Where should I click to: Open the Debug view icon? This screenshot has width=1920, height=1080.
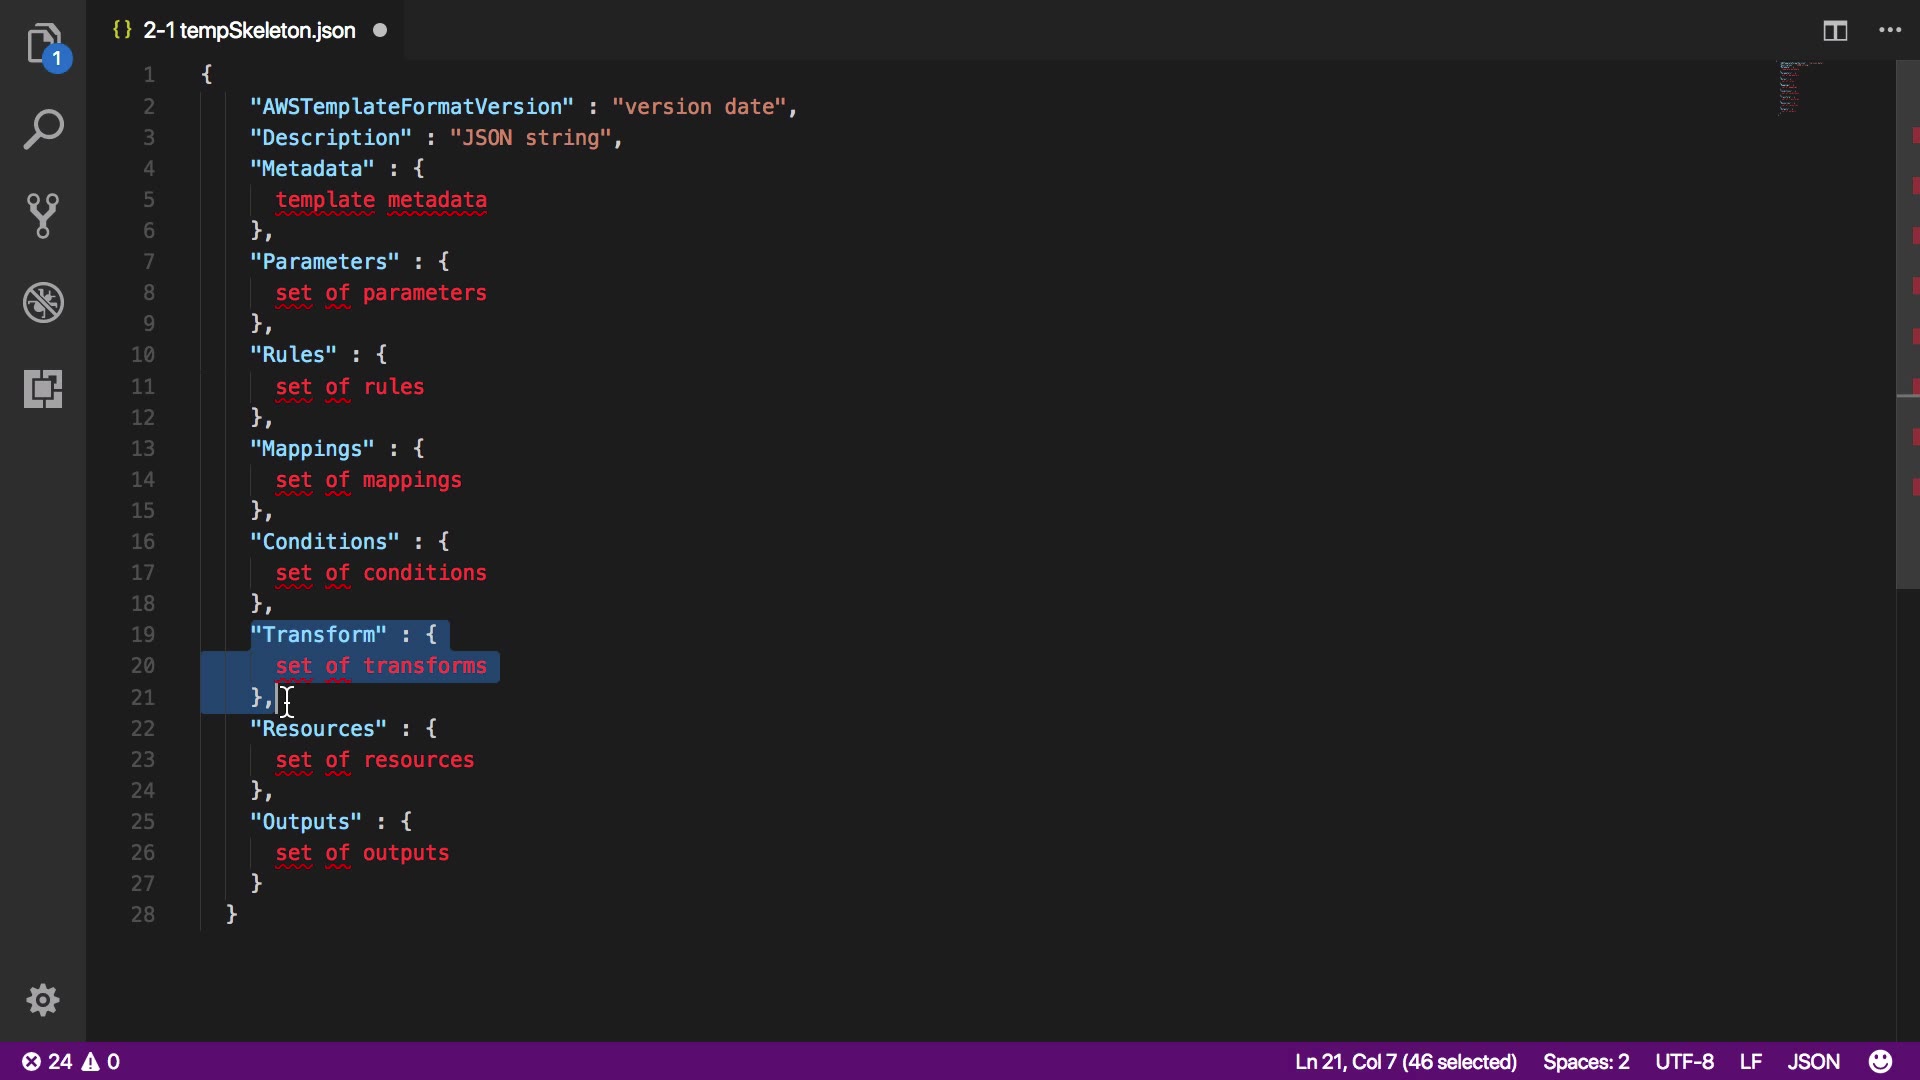(x=43, y=302)
